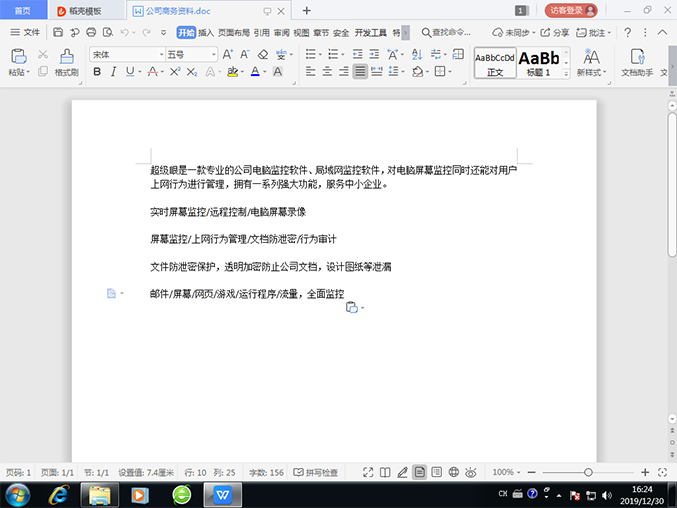Open the 页面布局 ribbon tab
Viewport: 677px width, 508px height.
(x=234, y=33)
